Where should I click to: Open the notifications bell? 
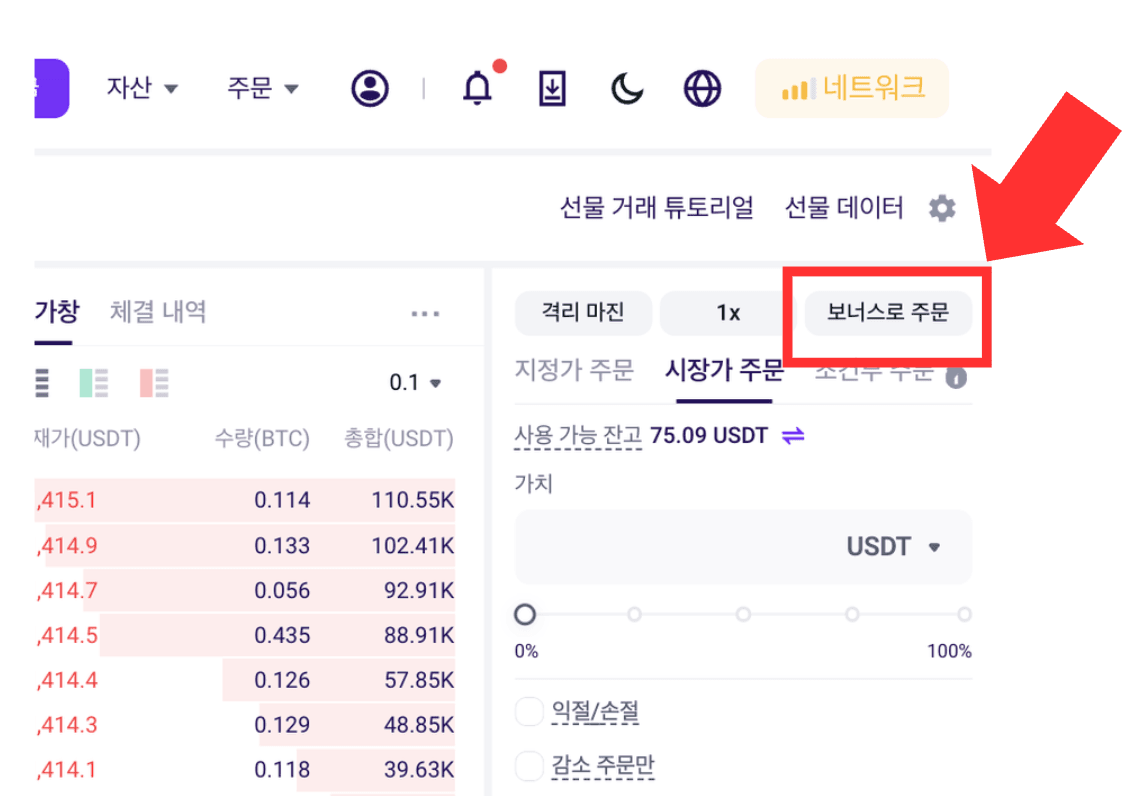pyautogui.click(x=478, y=88)
